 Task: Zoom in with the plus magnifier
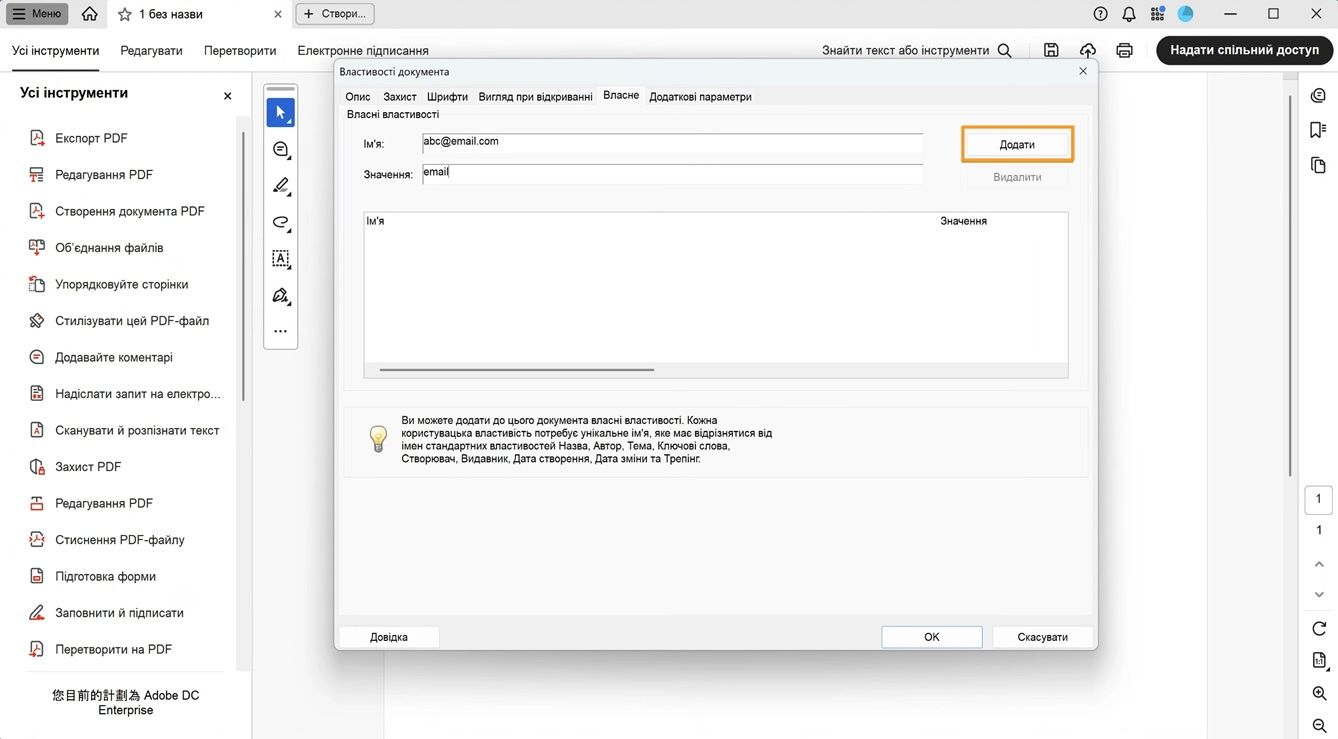point(1319,694)
